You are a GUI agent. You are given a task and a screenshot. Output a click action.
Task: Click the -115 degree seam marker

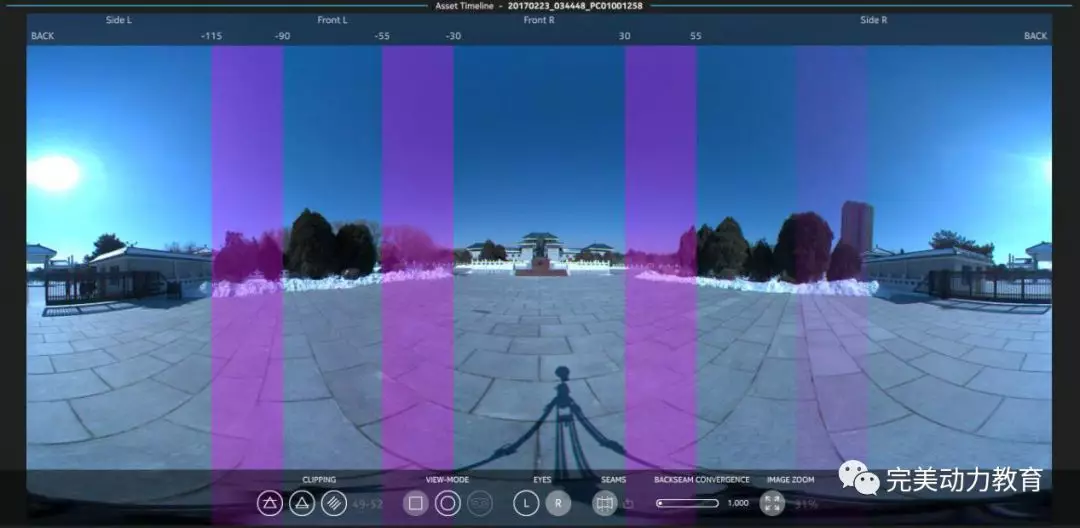(x=211, y=36)
